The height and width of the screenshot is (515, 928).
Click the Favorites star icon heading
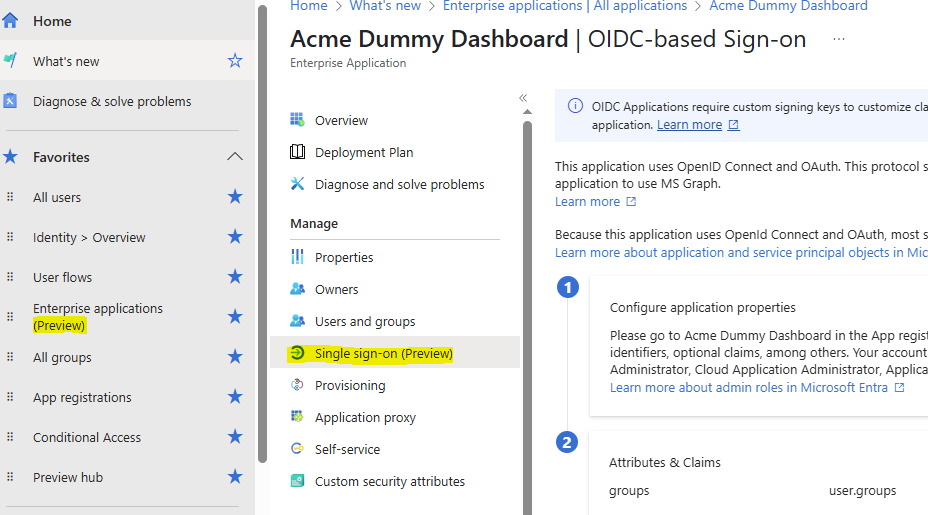click(9, 157)
